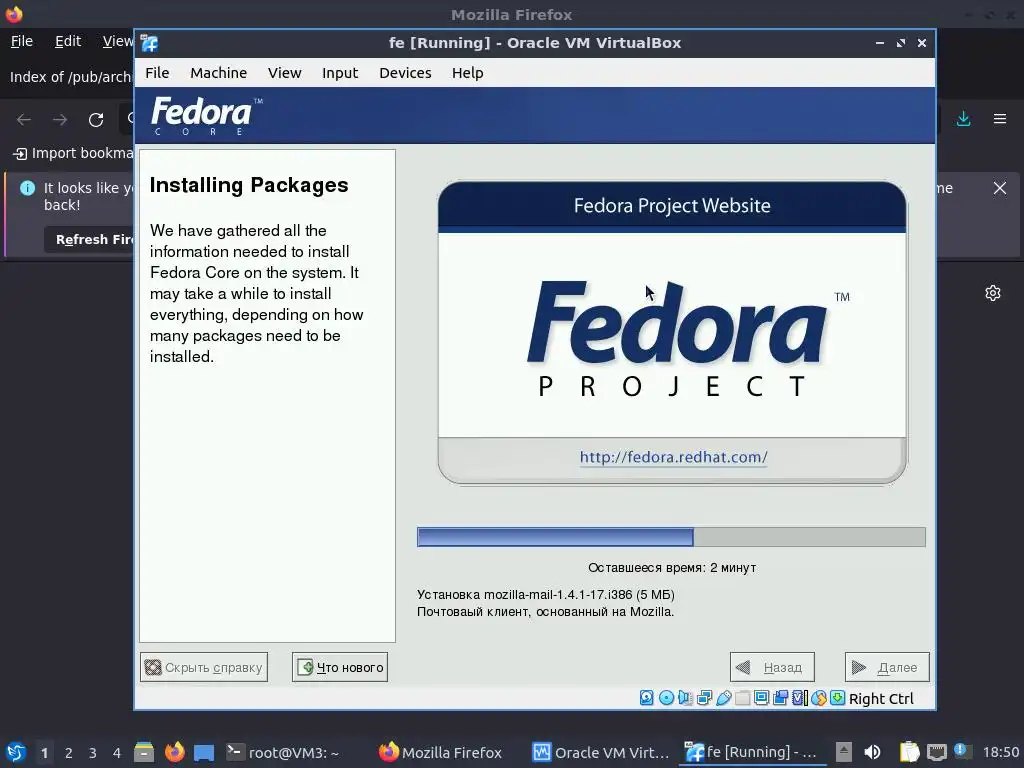Click the mouse integration indicator in VirtualBox status bar
Viewport: 1024px width, 768px height.
click(x=818, y=698)
